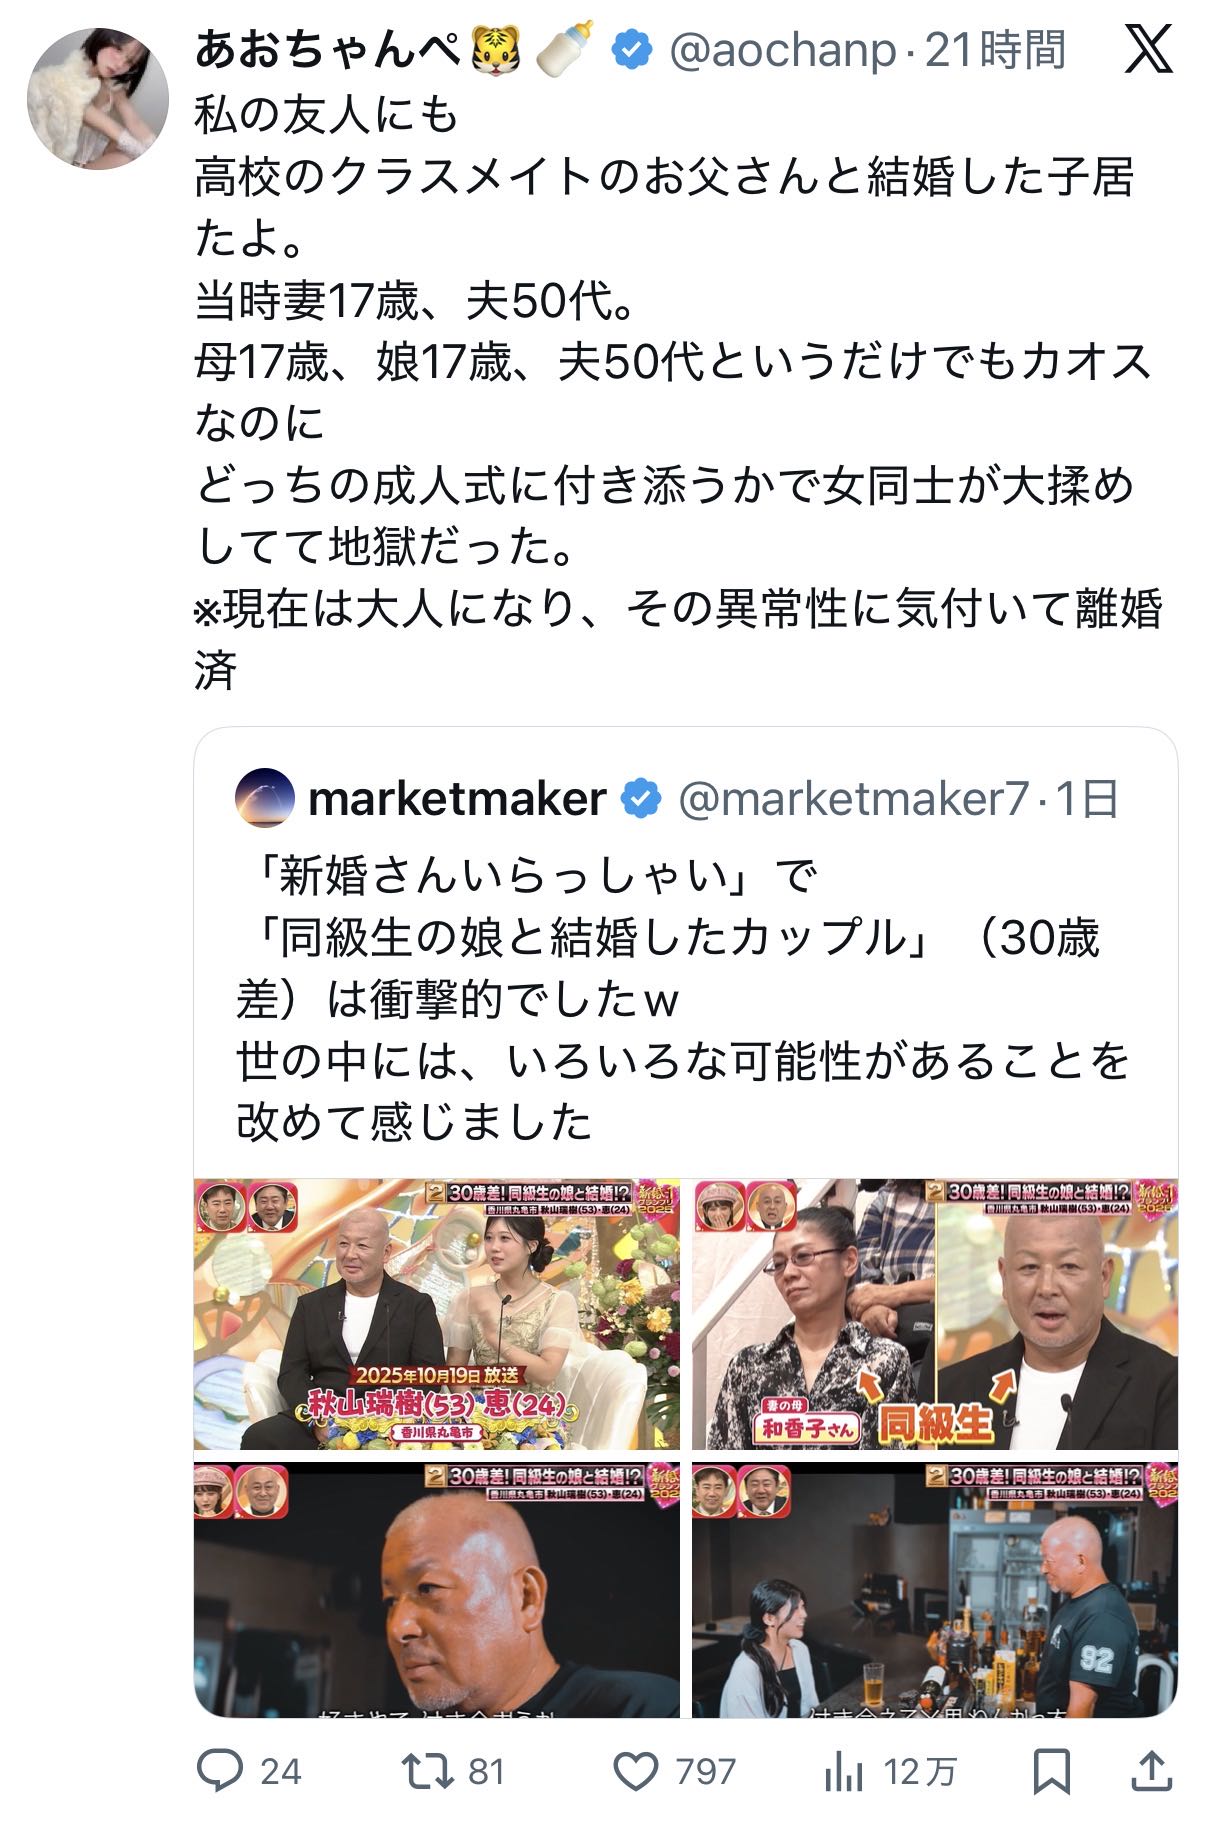Open quoted tweet text about 新婚さんいらっしゃい
This screenshot has width=1206, height=1825.
(683, 999)
